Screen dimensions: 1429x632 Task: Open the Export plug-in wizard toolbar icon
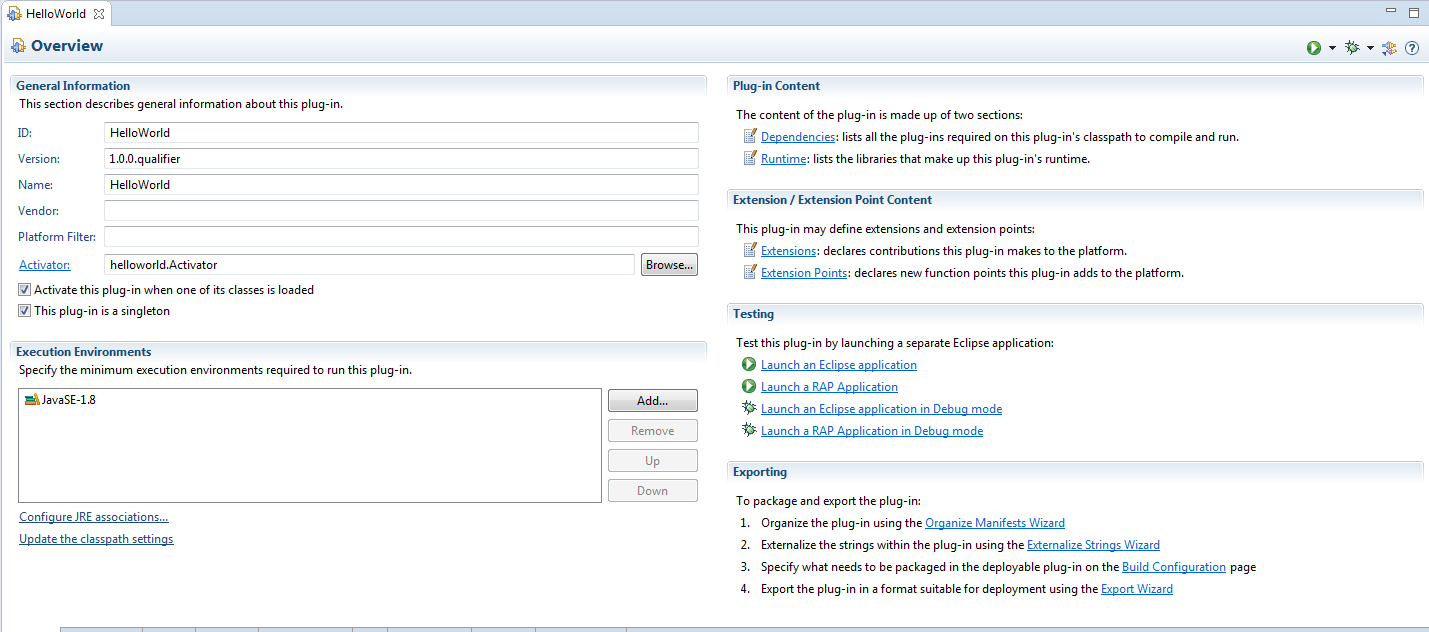click(1388, 47)
